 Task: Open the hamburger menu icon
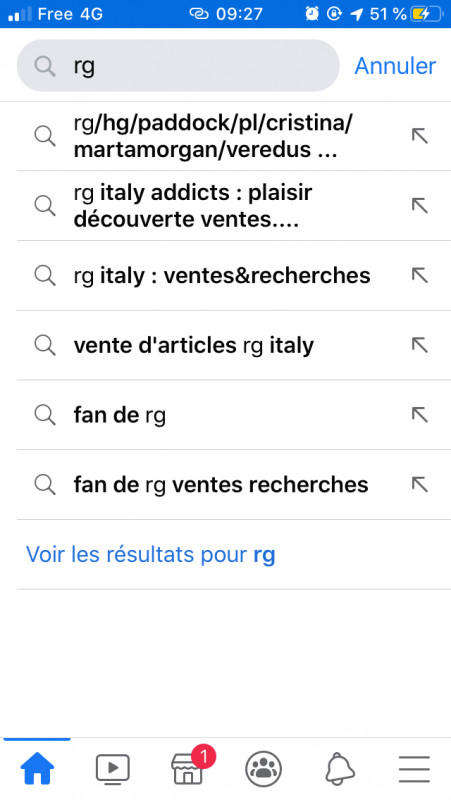coord(414,769)
